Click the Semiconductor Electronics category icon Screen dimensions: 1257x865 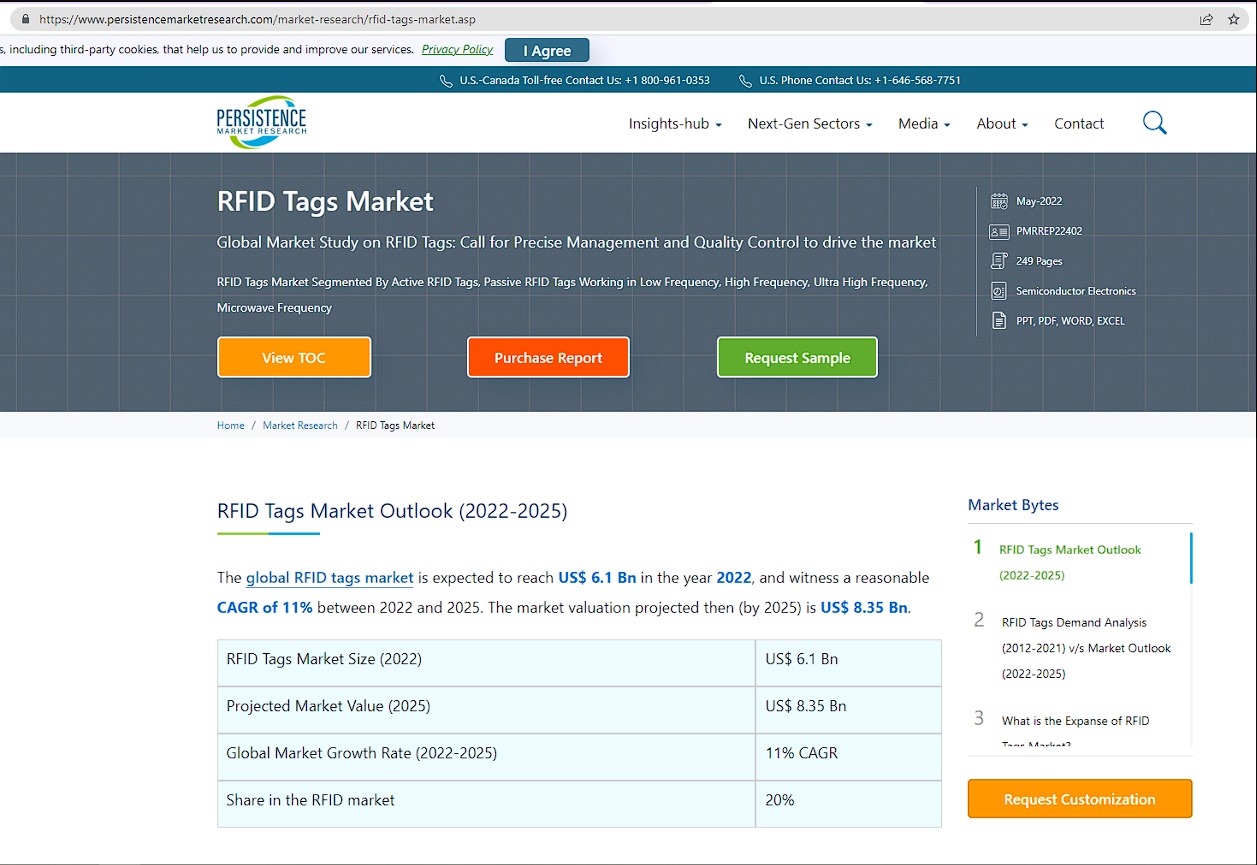[x=998, y=290]
